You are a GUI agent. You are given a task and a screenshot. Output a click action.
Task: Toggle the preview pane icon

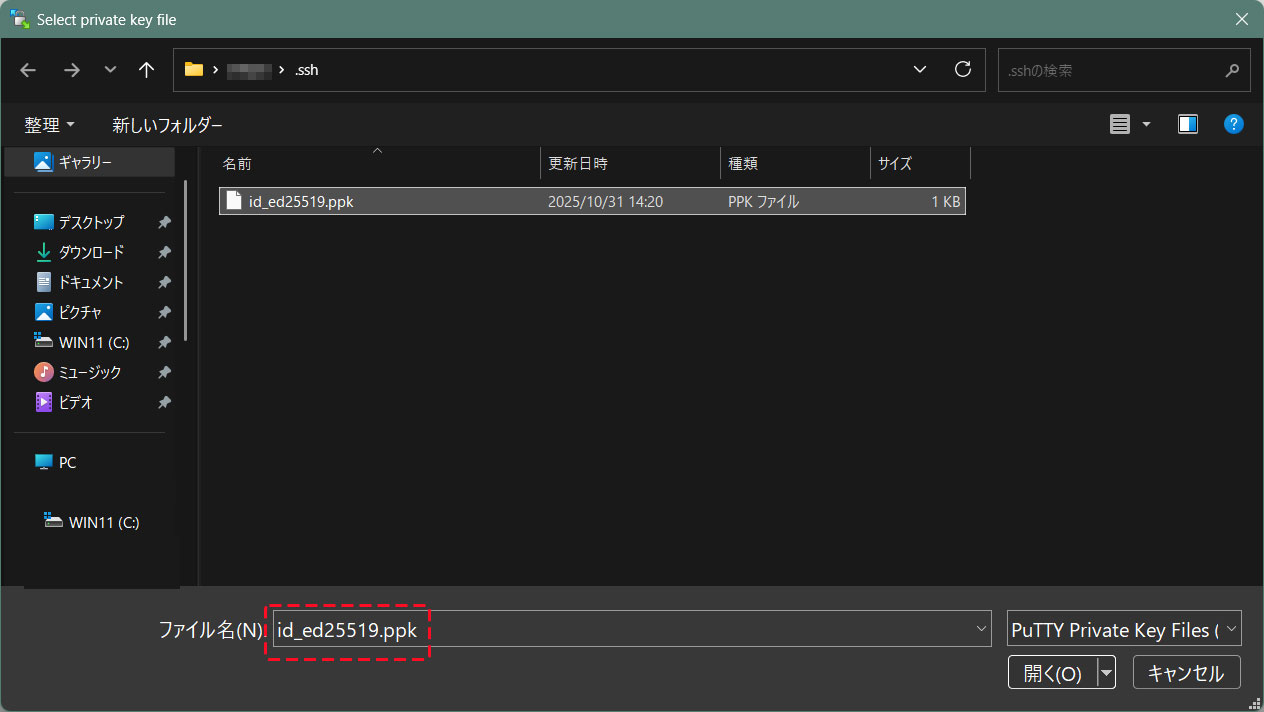click(x=1188, y=124)
